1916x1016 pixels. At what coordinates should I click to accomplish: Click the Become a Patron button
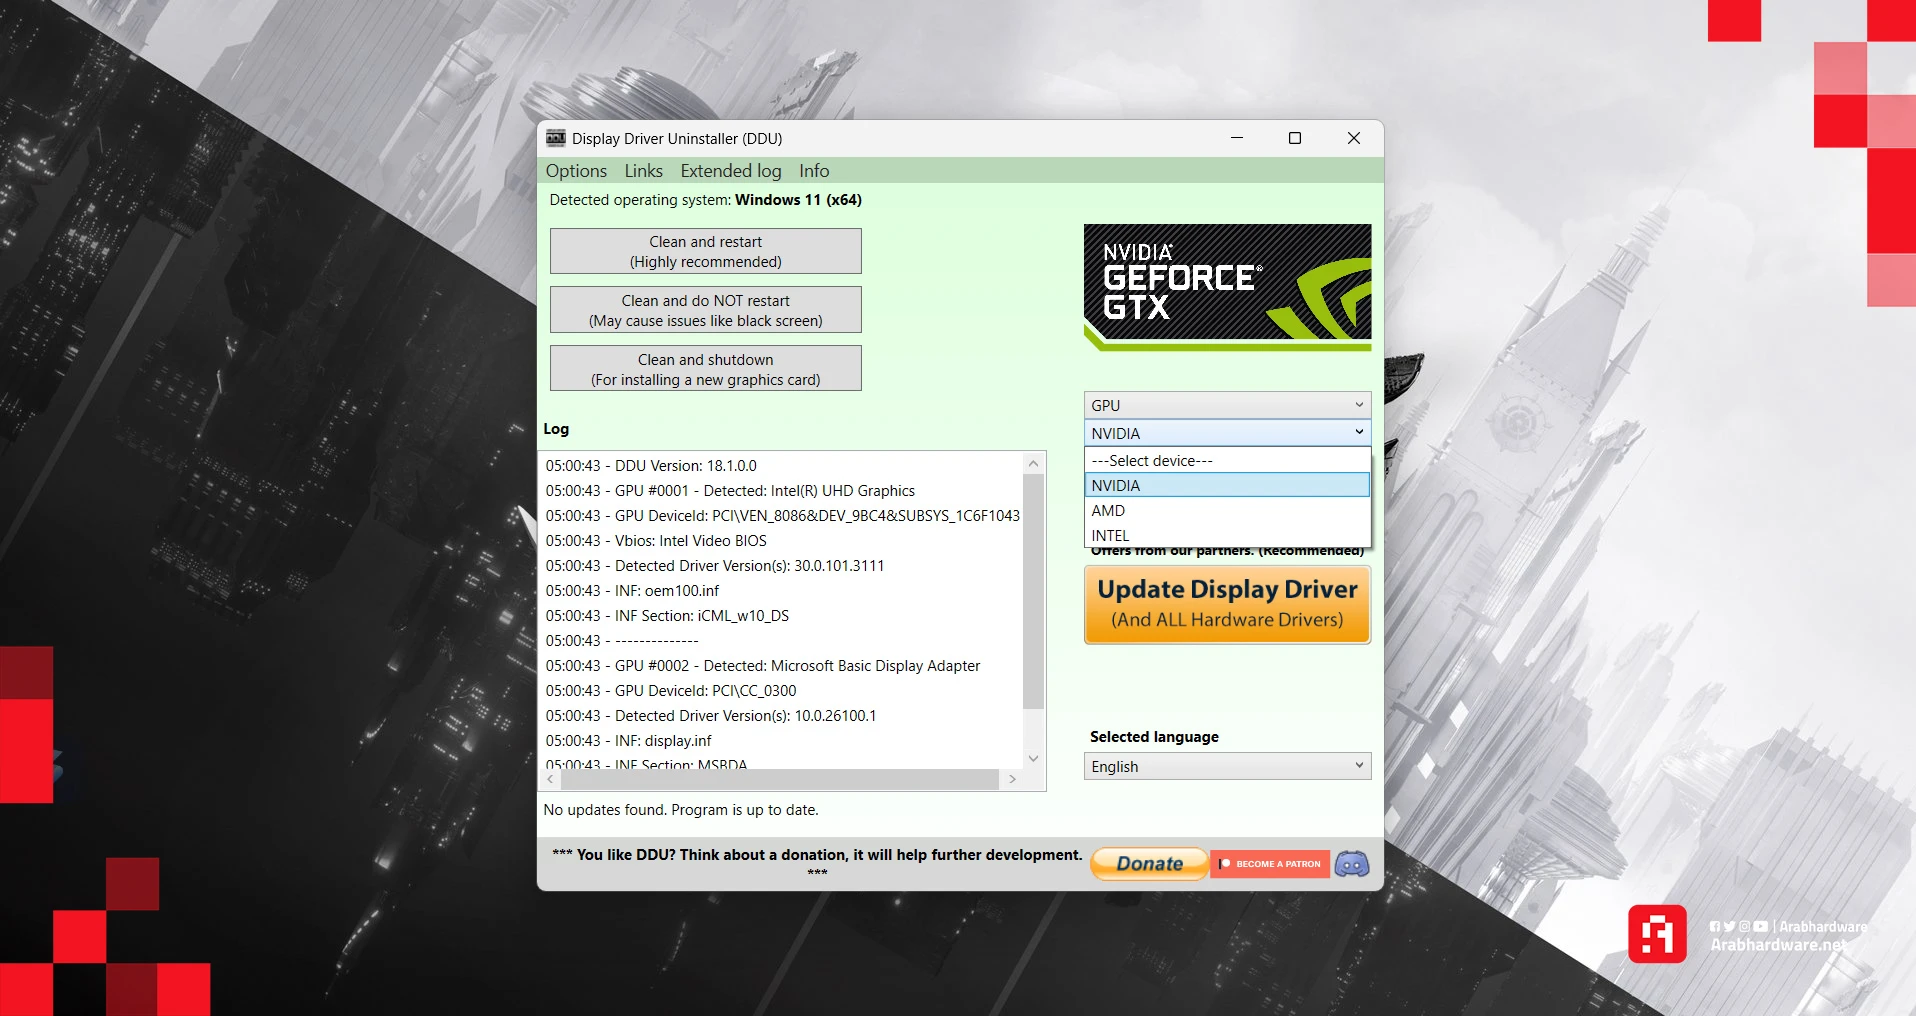click(1270, 864)
